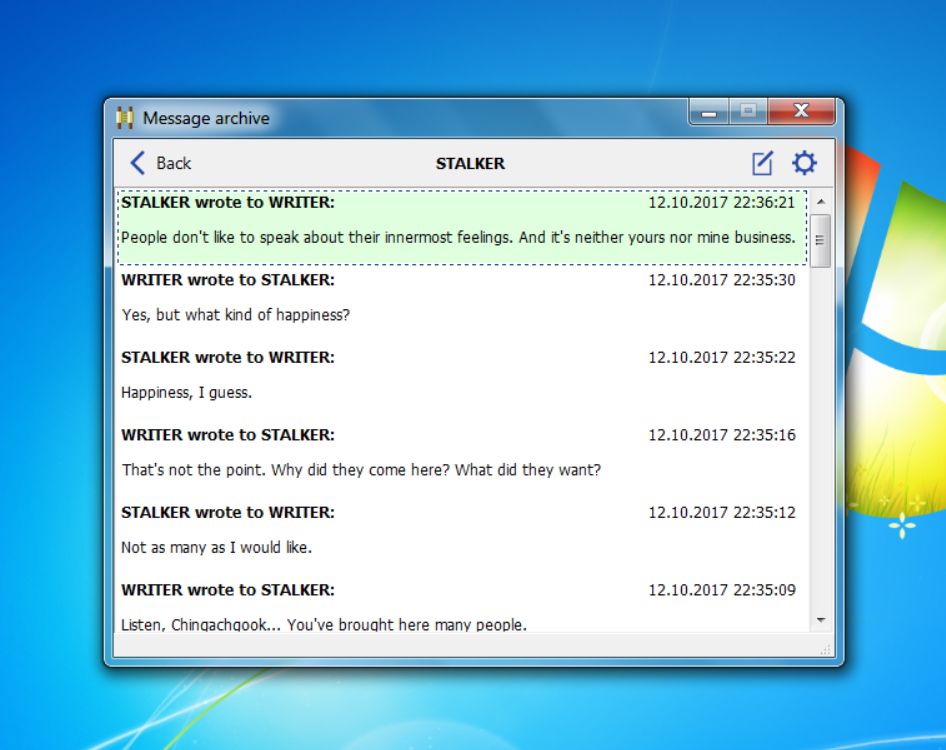
Task: Select the highlighted header 'STALKER wrote to WRITER:' at 22:36:21
Action: [227, 202]
